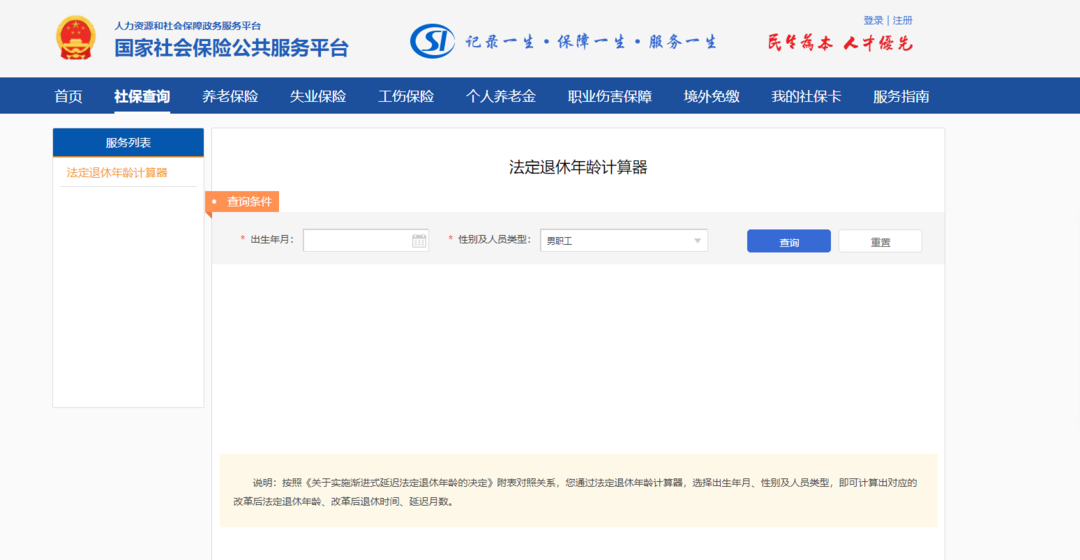
Task: Open 我的社保卡 navigation item
Action: [806, 96]
